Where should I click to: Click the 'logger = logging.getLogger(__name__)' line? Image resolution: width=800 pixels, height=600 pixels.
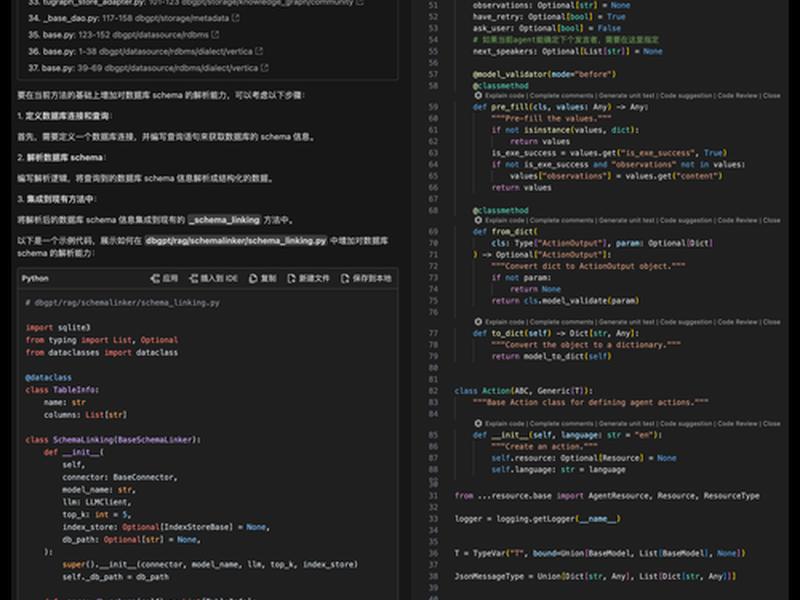click(537, 519)
